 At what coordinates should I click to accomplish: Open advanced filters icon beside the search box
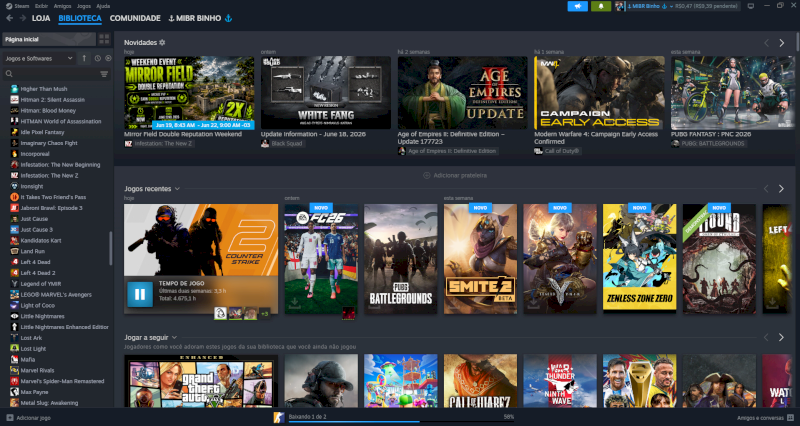104,74
